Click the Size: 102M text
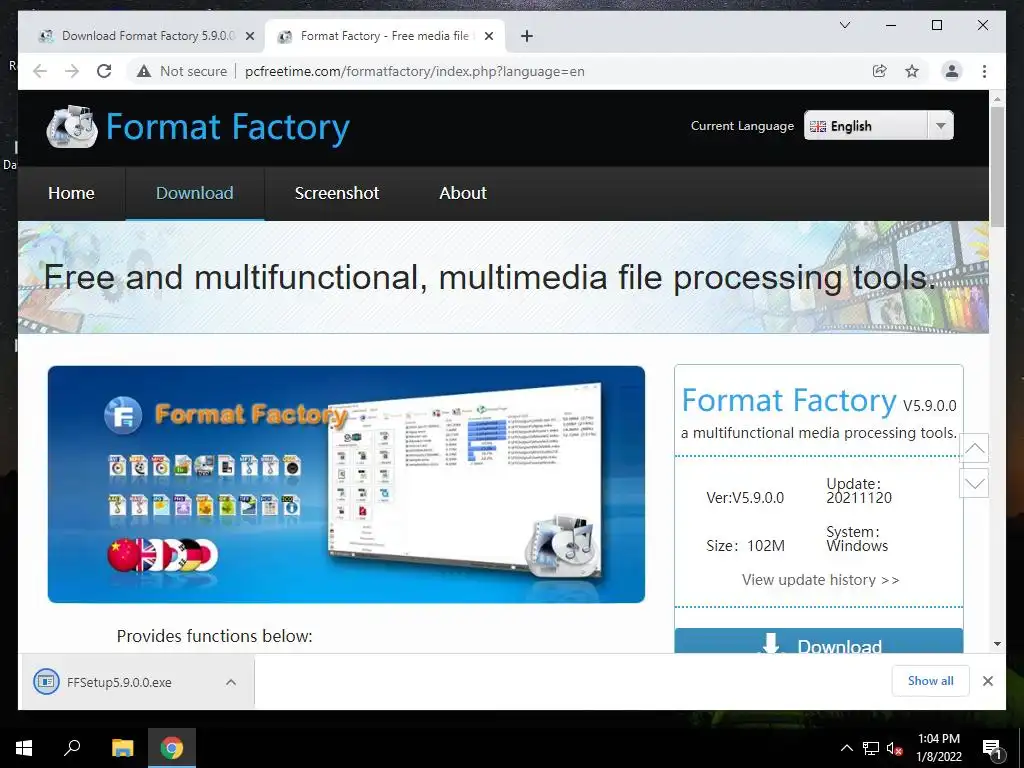This screenshot has height=768, width=1024. [x=745, y=546]
